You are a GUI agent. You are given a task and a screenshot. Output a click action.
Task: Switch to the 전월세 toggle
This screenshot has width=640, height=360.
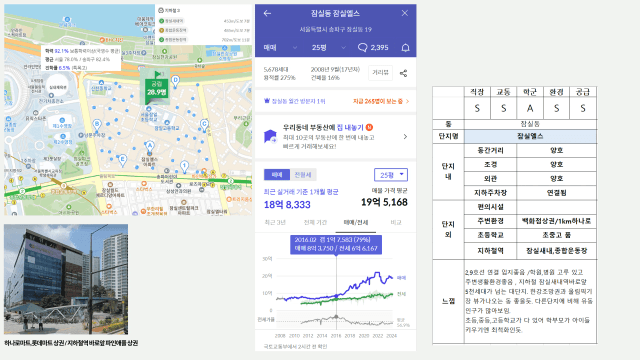(x=303, y=175)
